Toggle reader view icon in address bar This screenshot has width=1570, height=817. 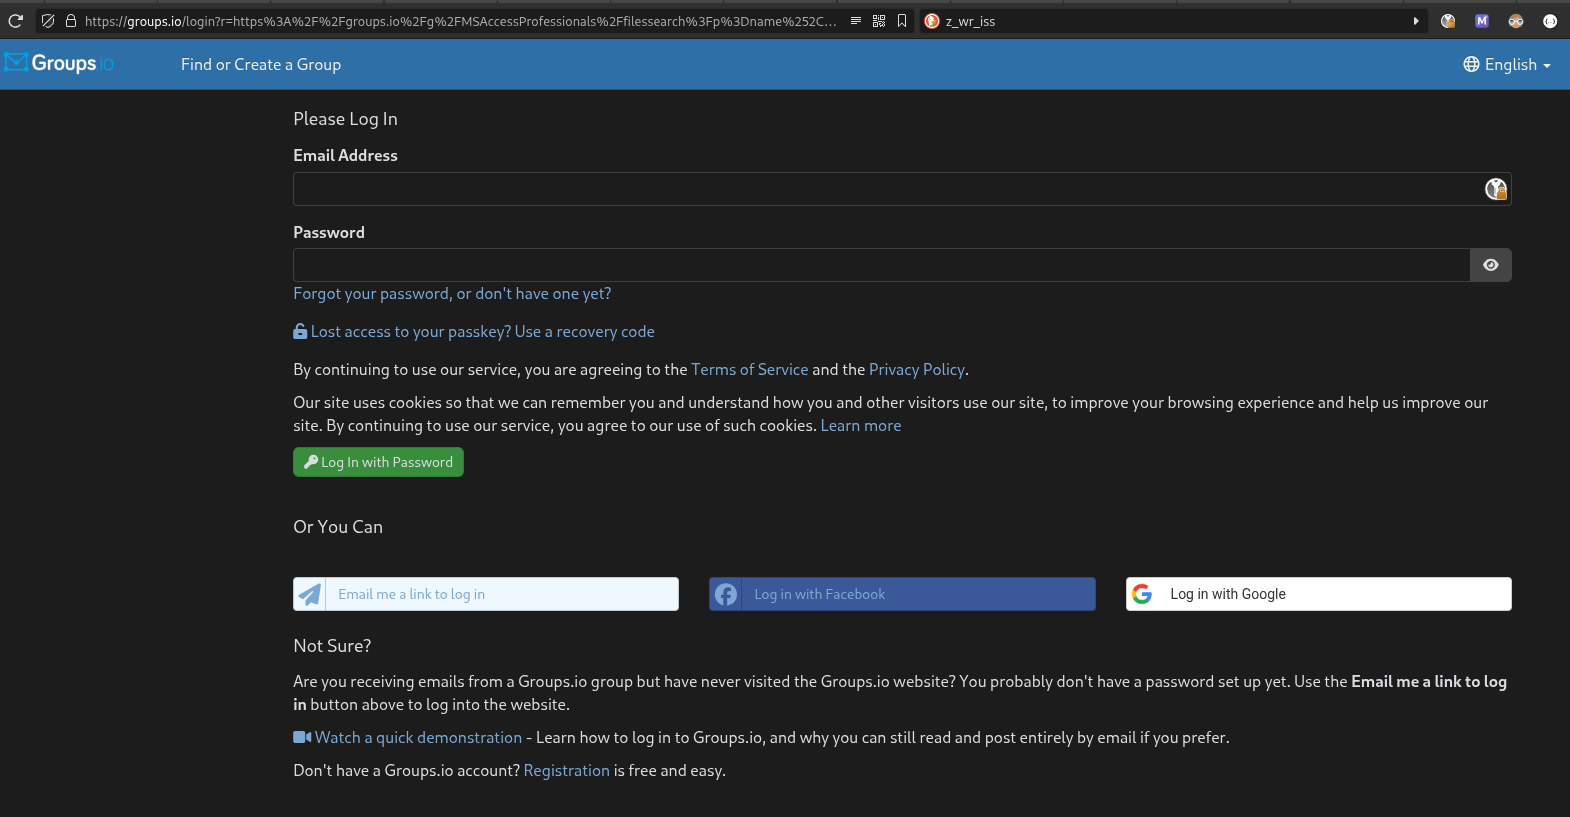[x=856, y=21]
